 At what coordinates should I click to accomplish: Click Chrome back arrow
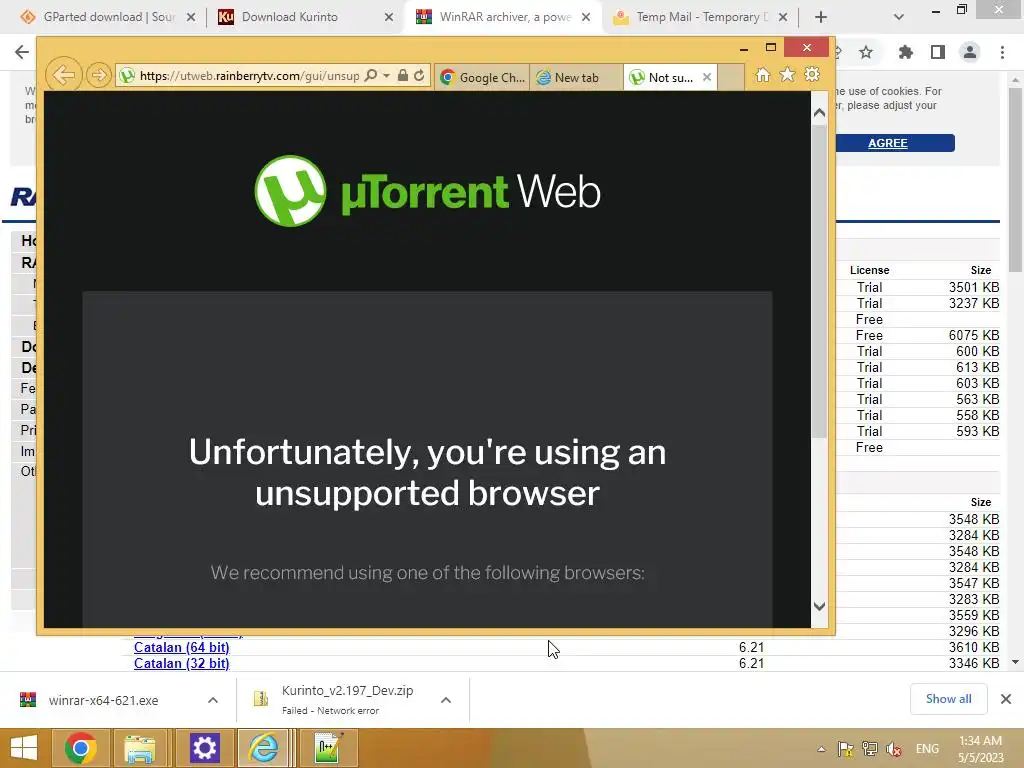click(x=22, y=52)
